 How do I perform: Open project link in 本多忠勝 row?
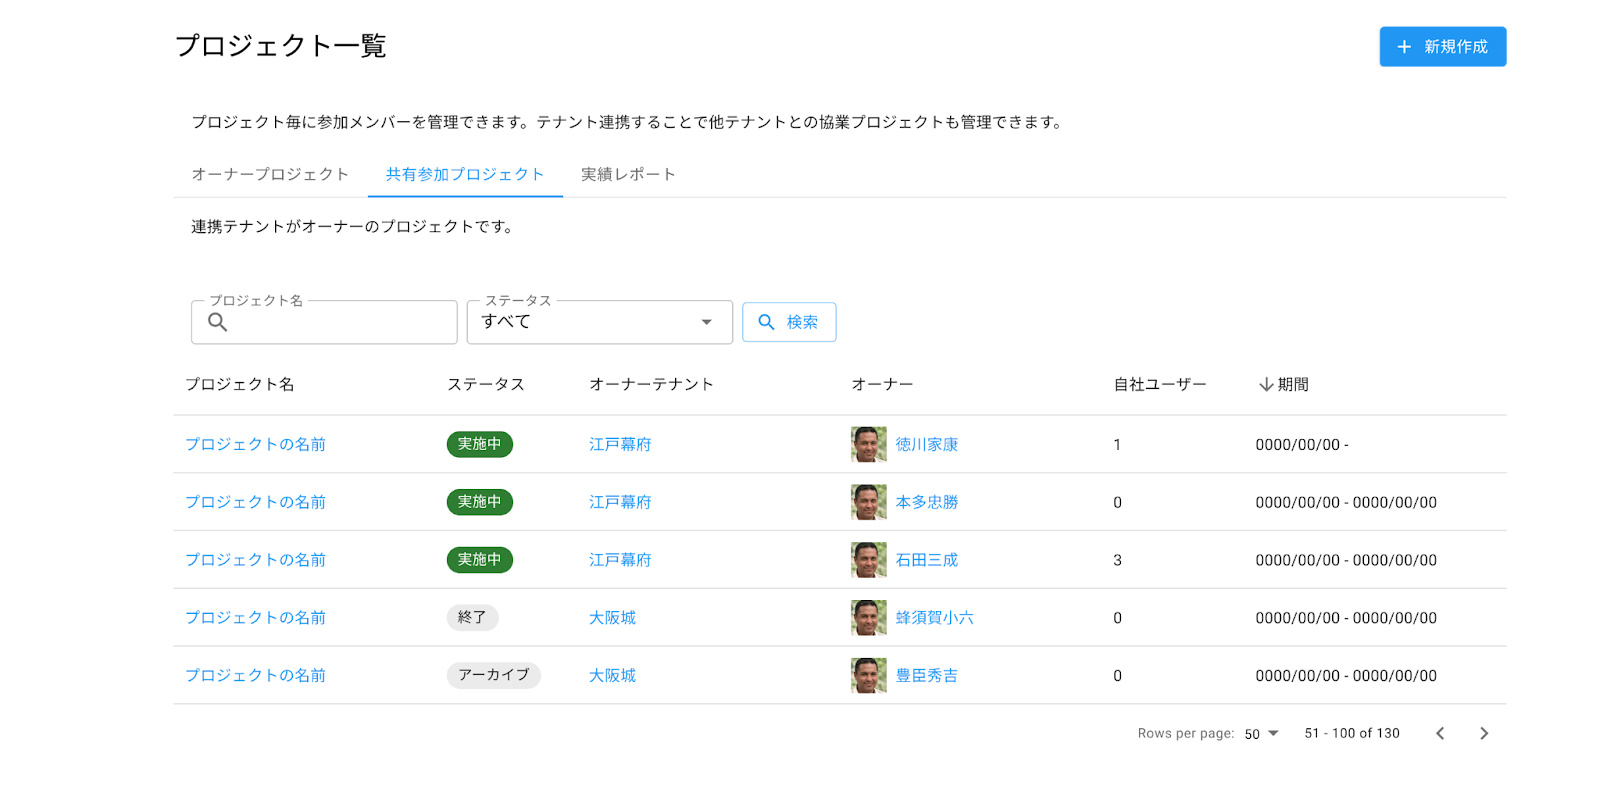(x=255, y=502)
